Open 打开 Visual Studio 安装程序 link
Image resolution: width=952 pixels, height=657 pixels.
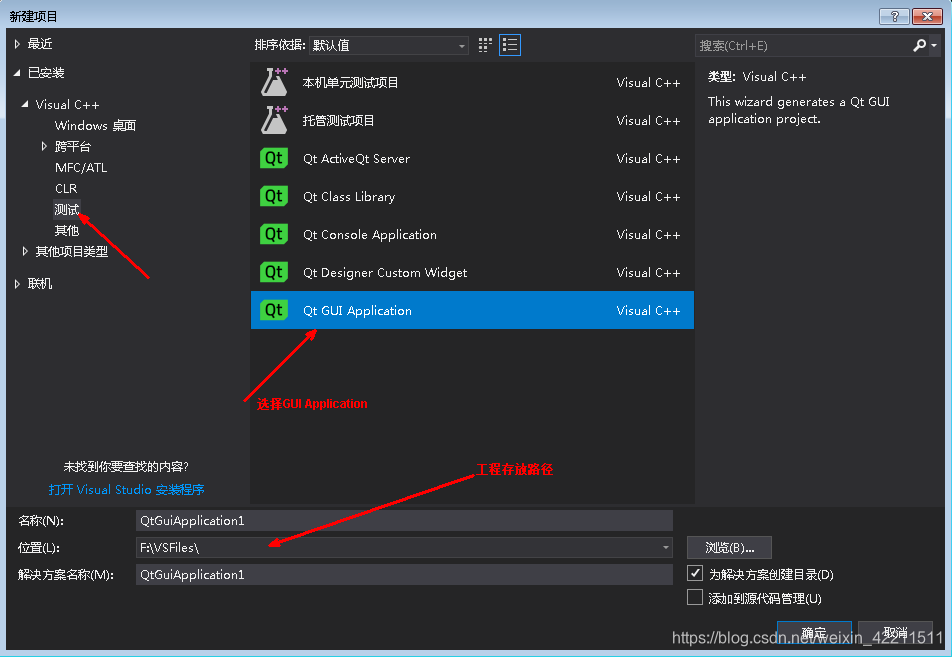(126, 489)
